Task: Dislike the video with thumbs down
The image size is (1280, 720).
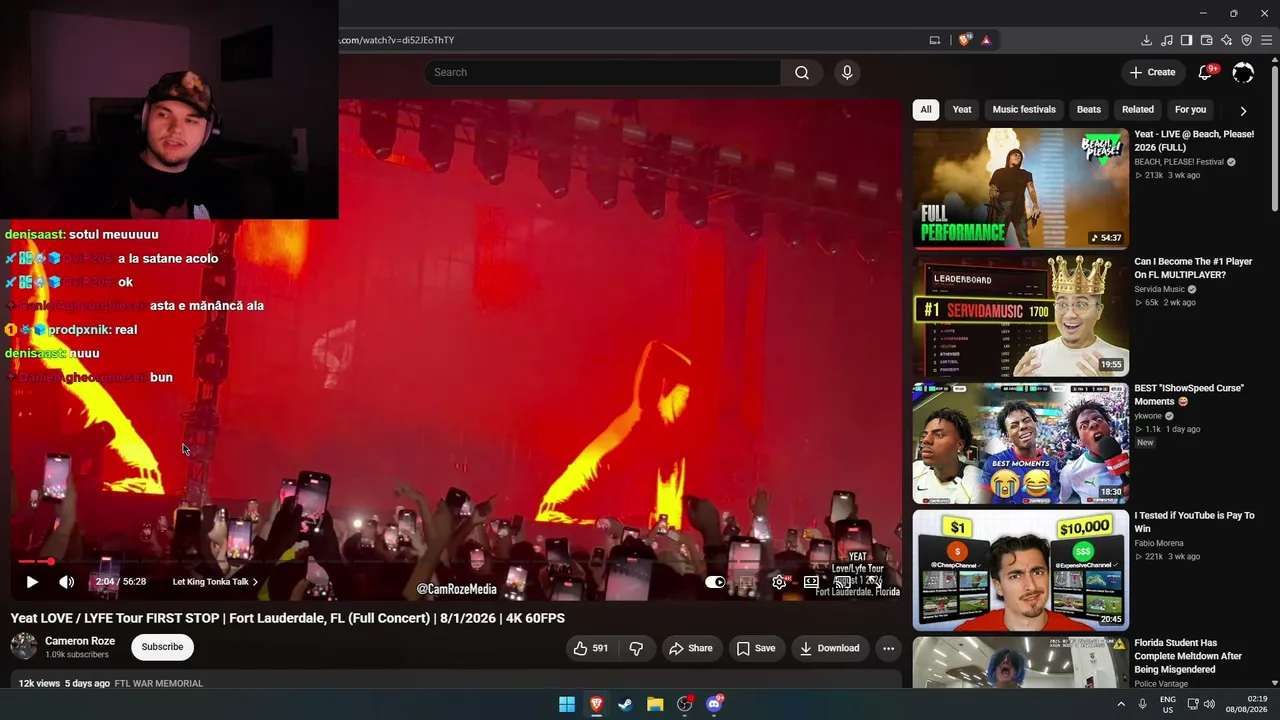Action: pyautogui.click(x=636, y=648)
